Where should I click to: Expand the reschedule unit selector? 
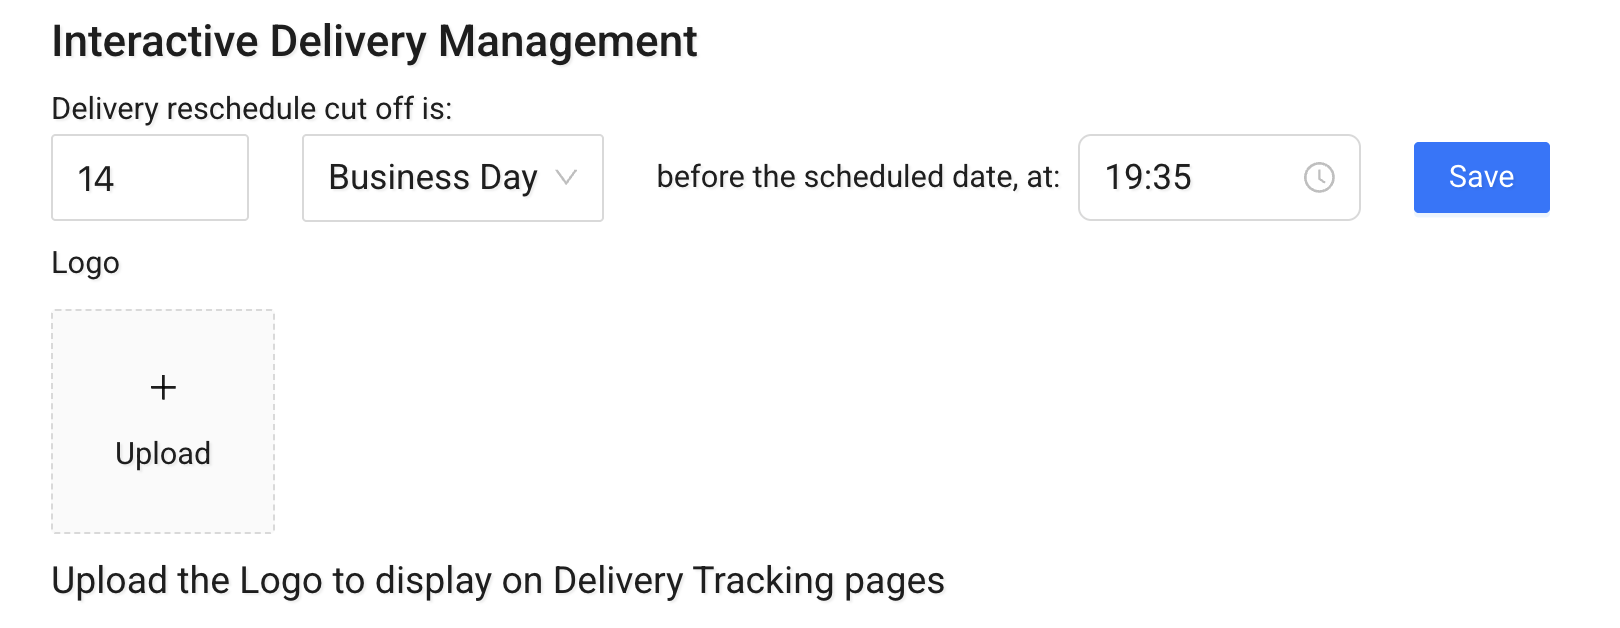(x=452, y=178)
